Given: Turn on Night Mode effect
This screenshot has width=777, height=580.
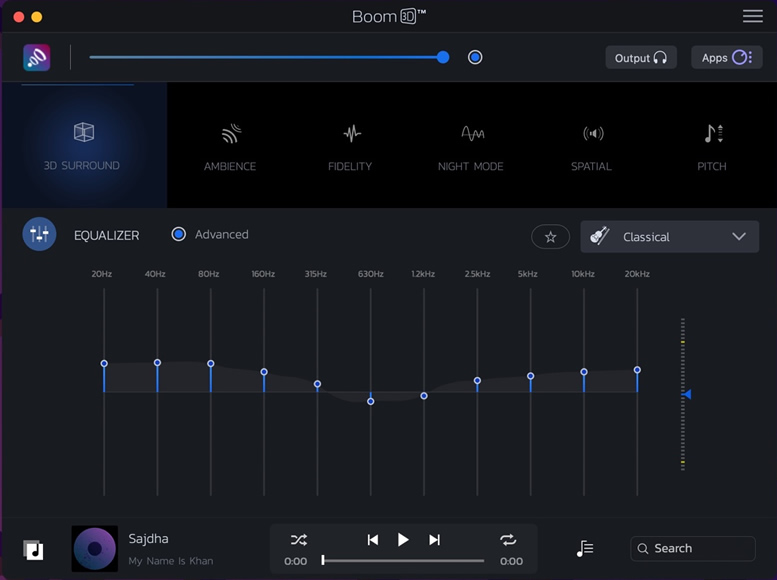Looking at the screenshot, I should (x=471, y=147).
